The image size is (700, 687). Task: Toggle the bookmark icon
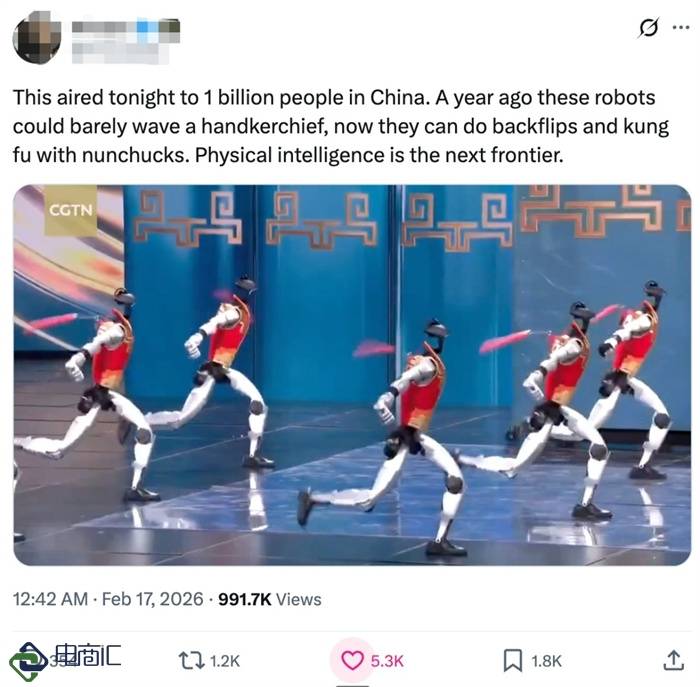tap(512, 661)
